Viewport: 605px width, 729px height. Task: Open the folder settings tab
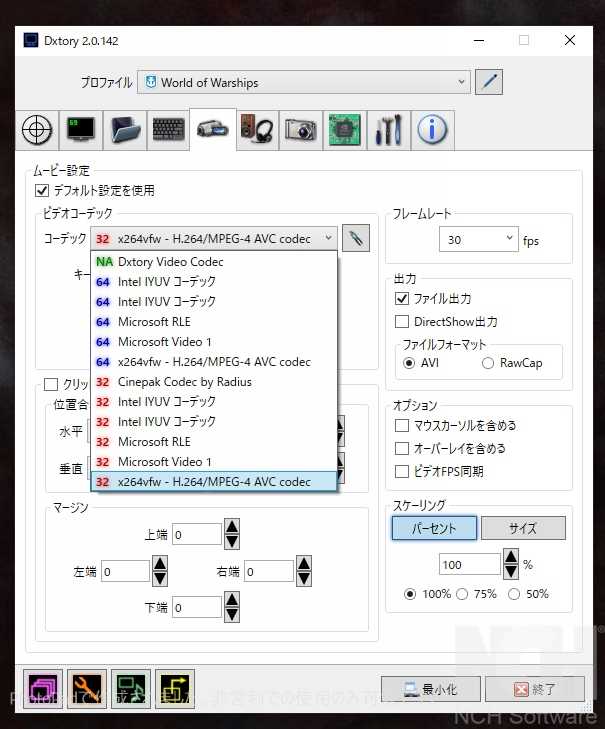125,130
